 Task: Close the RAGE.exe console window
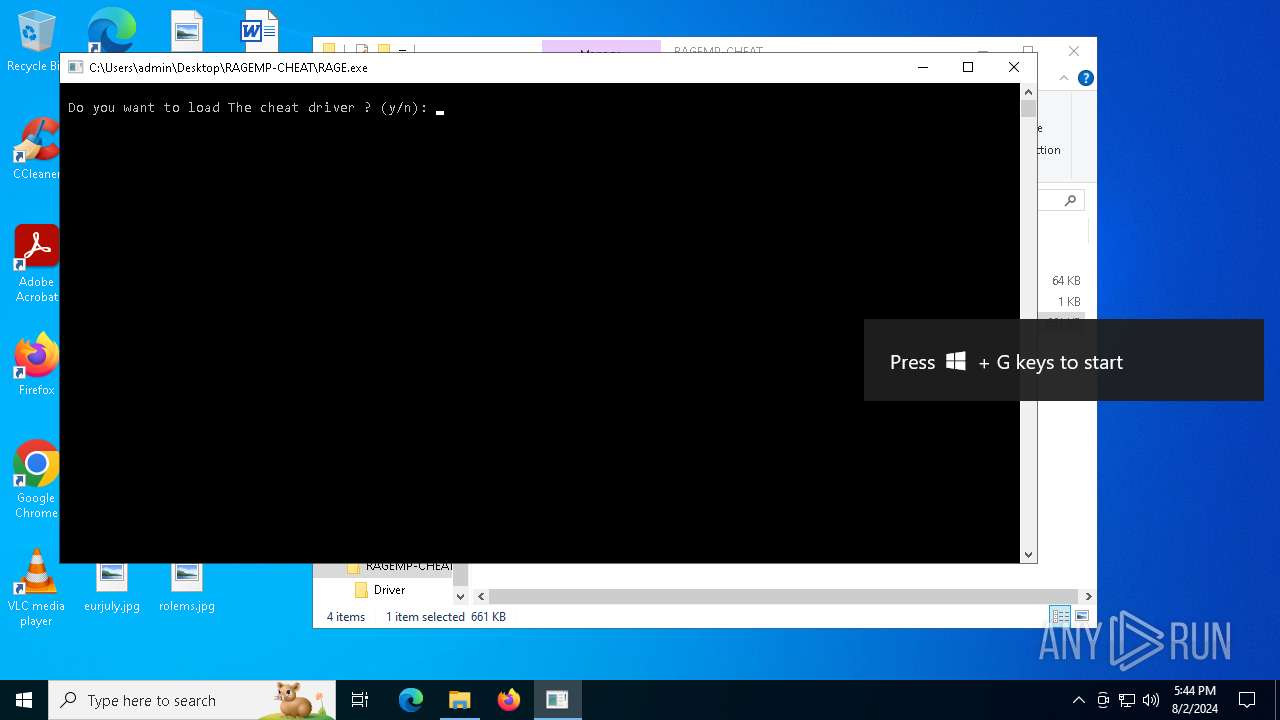(1013, 67)
